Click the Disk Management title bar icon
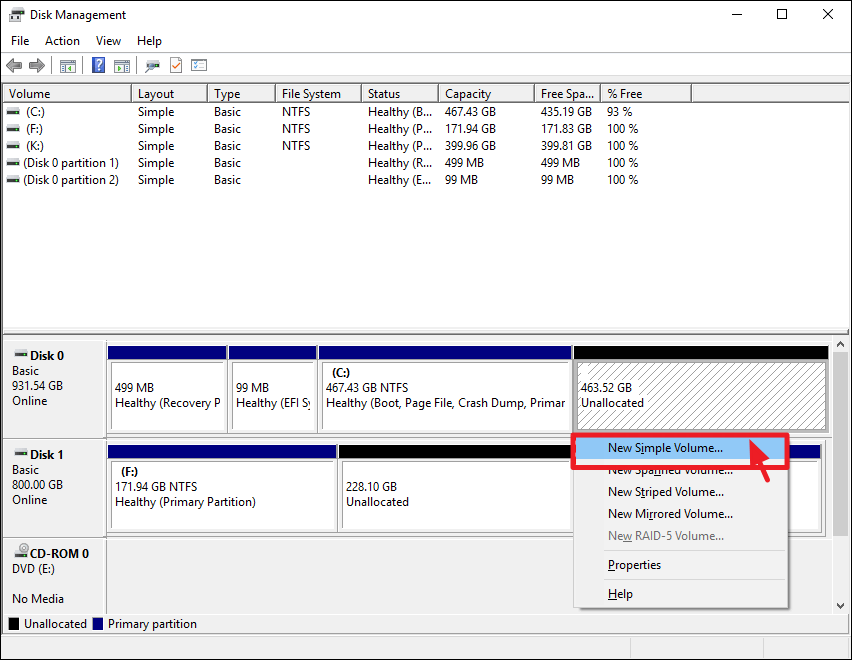This screenshot has width=852, height=660. point(16,15)
